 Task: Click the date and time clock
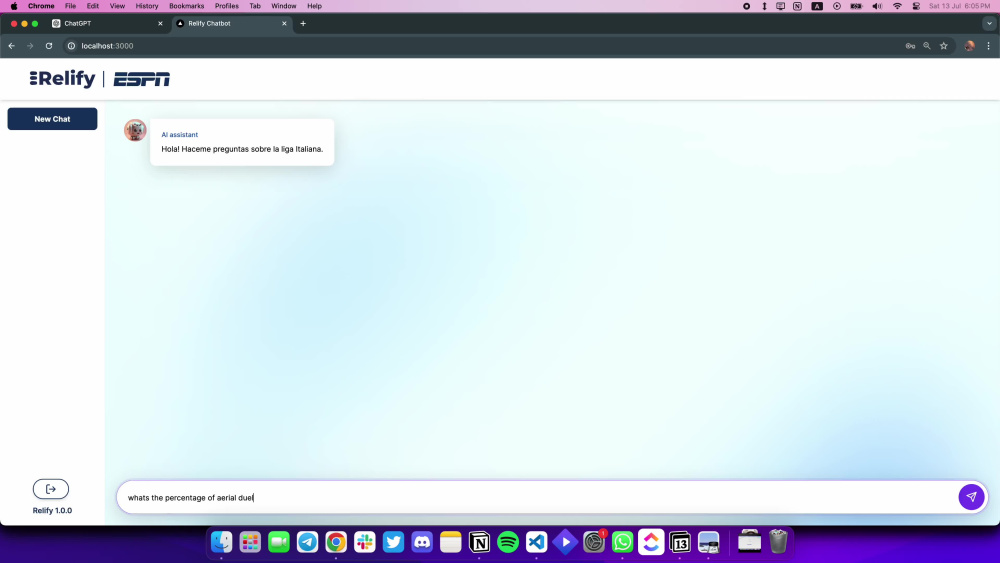959,6
